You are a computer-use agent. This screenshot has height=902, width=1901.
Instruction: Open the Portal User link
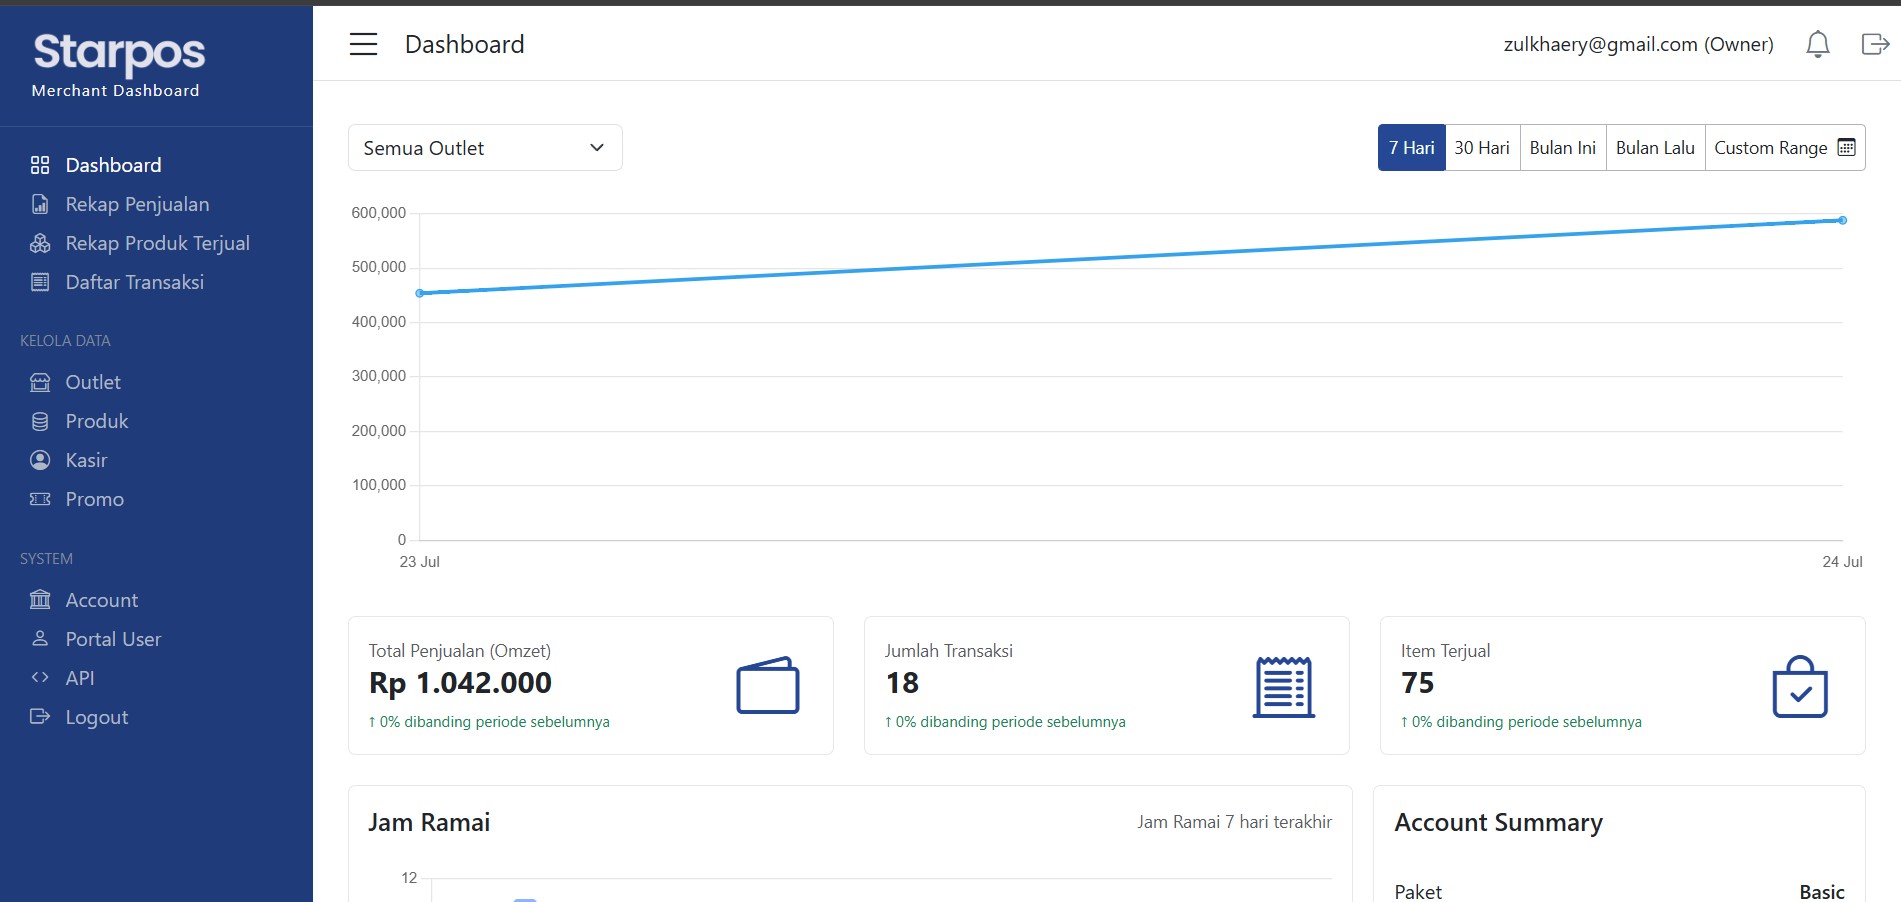coord(113,639)
